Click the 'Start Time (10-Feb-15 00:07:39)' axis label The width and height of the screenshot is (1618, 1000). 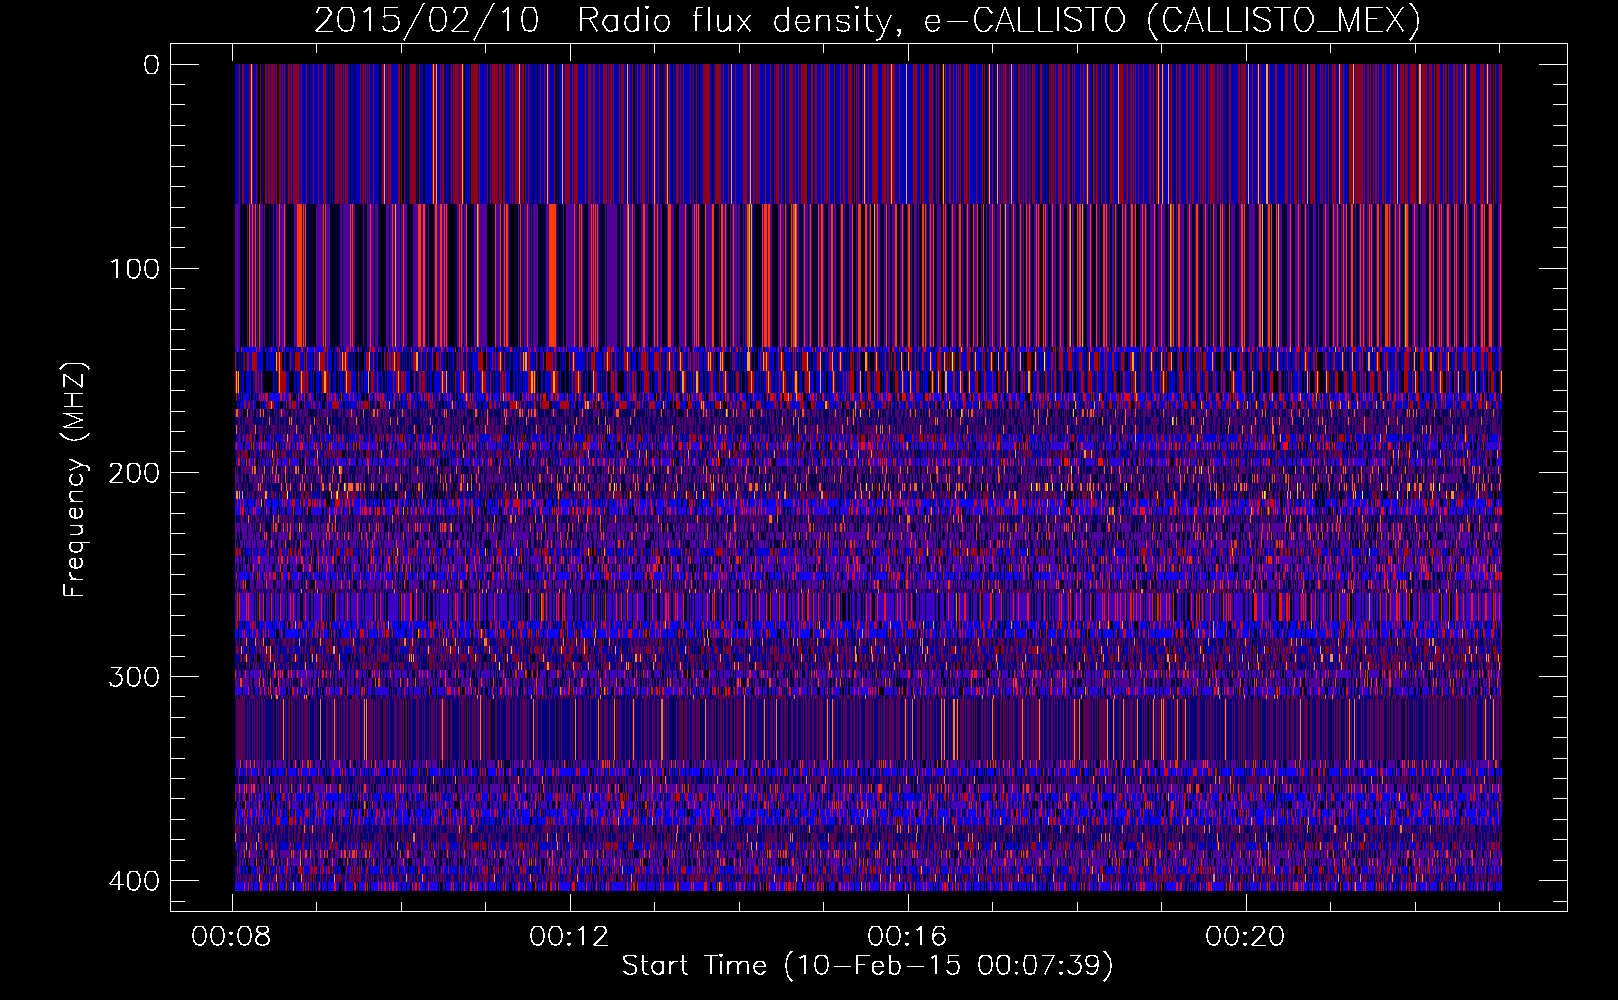pyautogui.click(x=867, y=966)
